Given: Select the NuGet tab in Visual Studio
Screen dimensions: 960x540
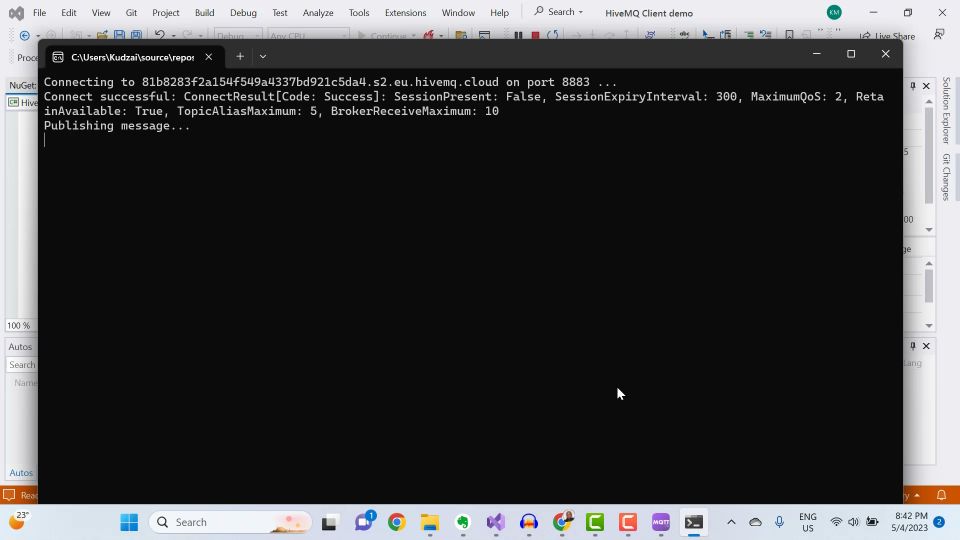Looking at the screenshot, I should pos(23,86).
